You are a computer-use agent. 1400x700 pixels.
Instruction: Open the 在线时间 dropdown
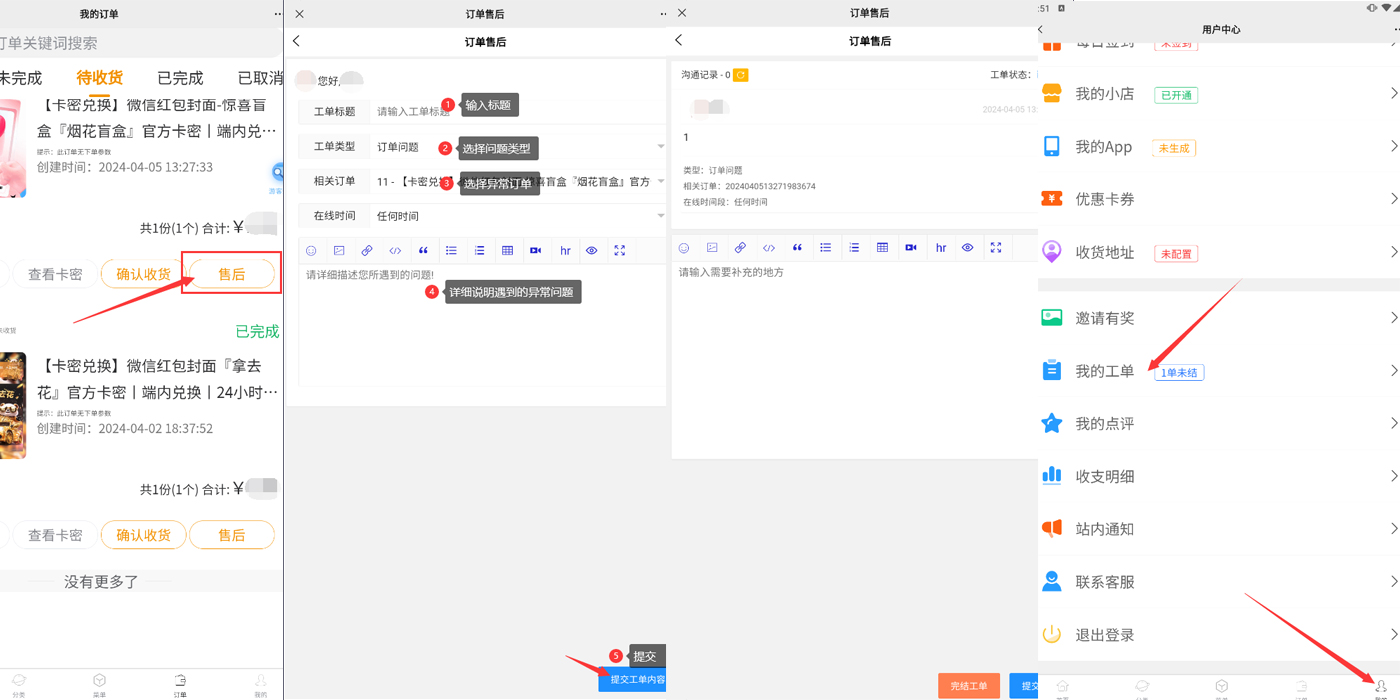click(519, 216)
